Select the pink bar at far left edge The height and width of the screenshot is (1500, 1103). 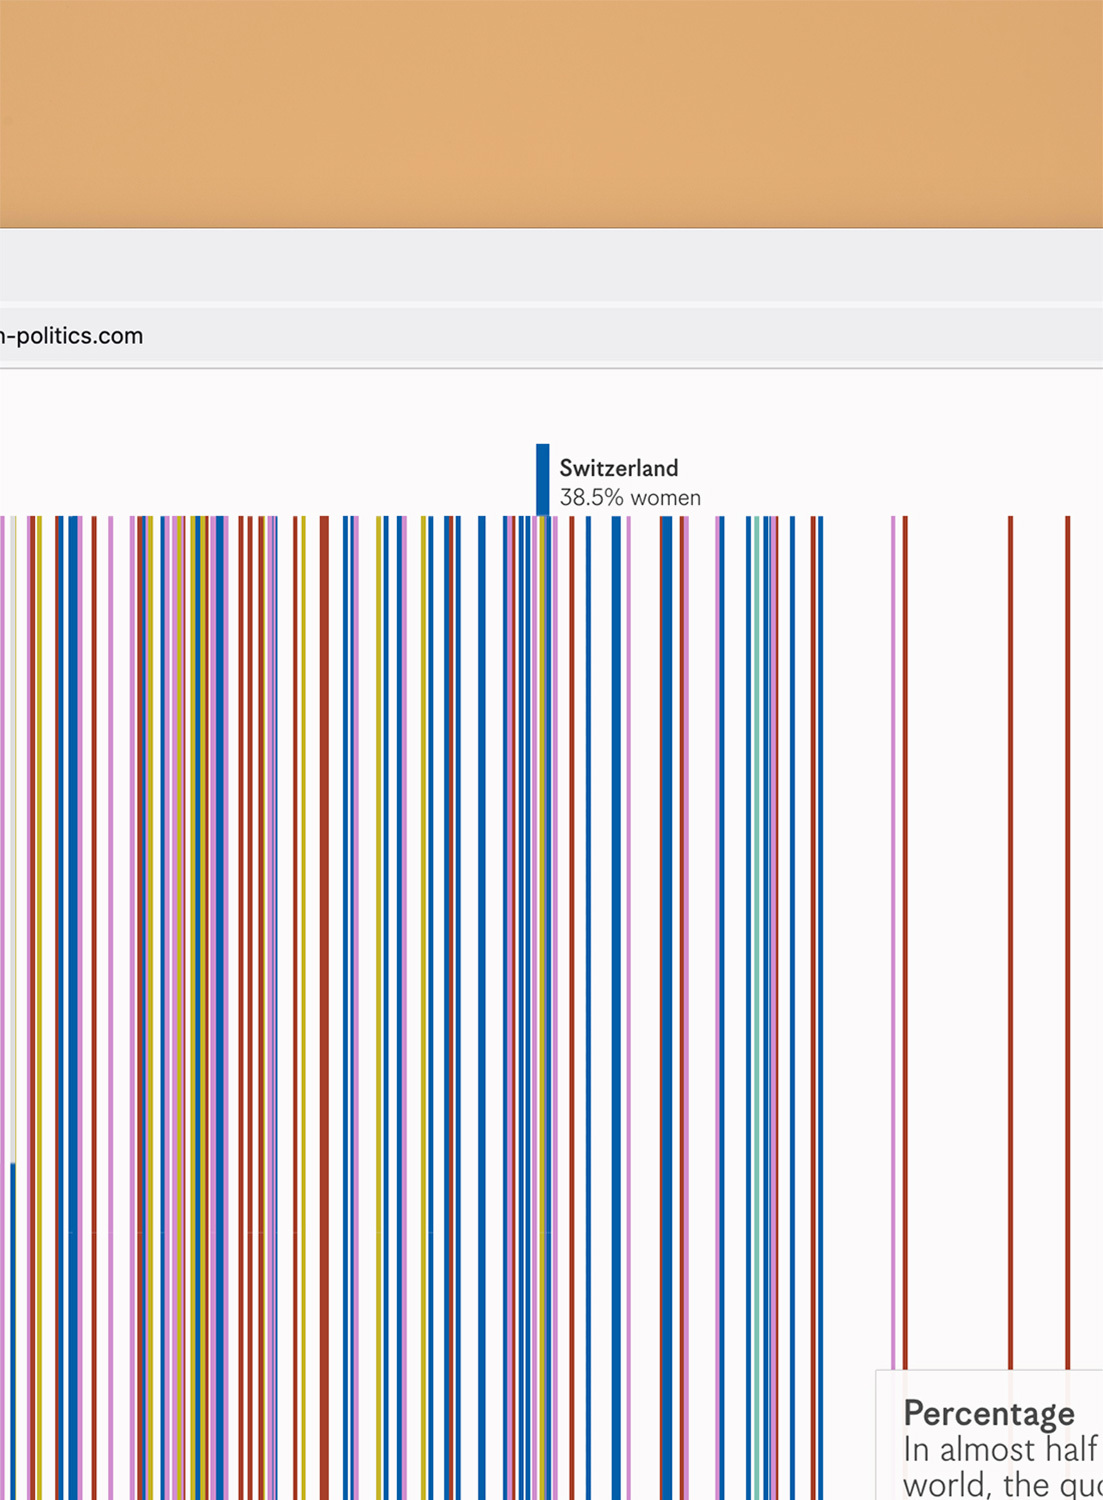coord(2,900)
